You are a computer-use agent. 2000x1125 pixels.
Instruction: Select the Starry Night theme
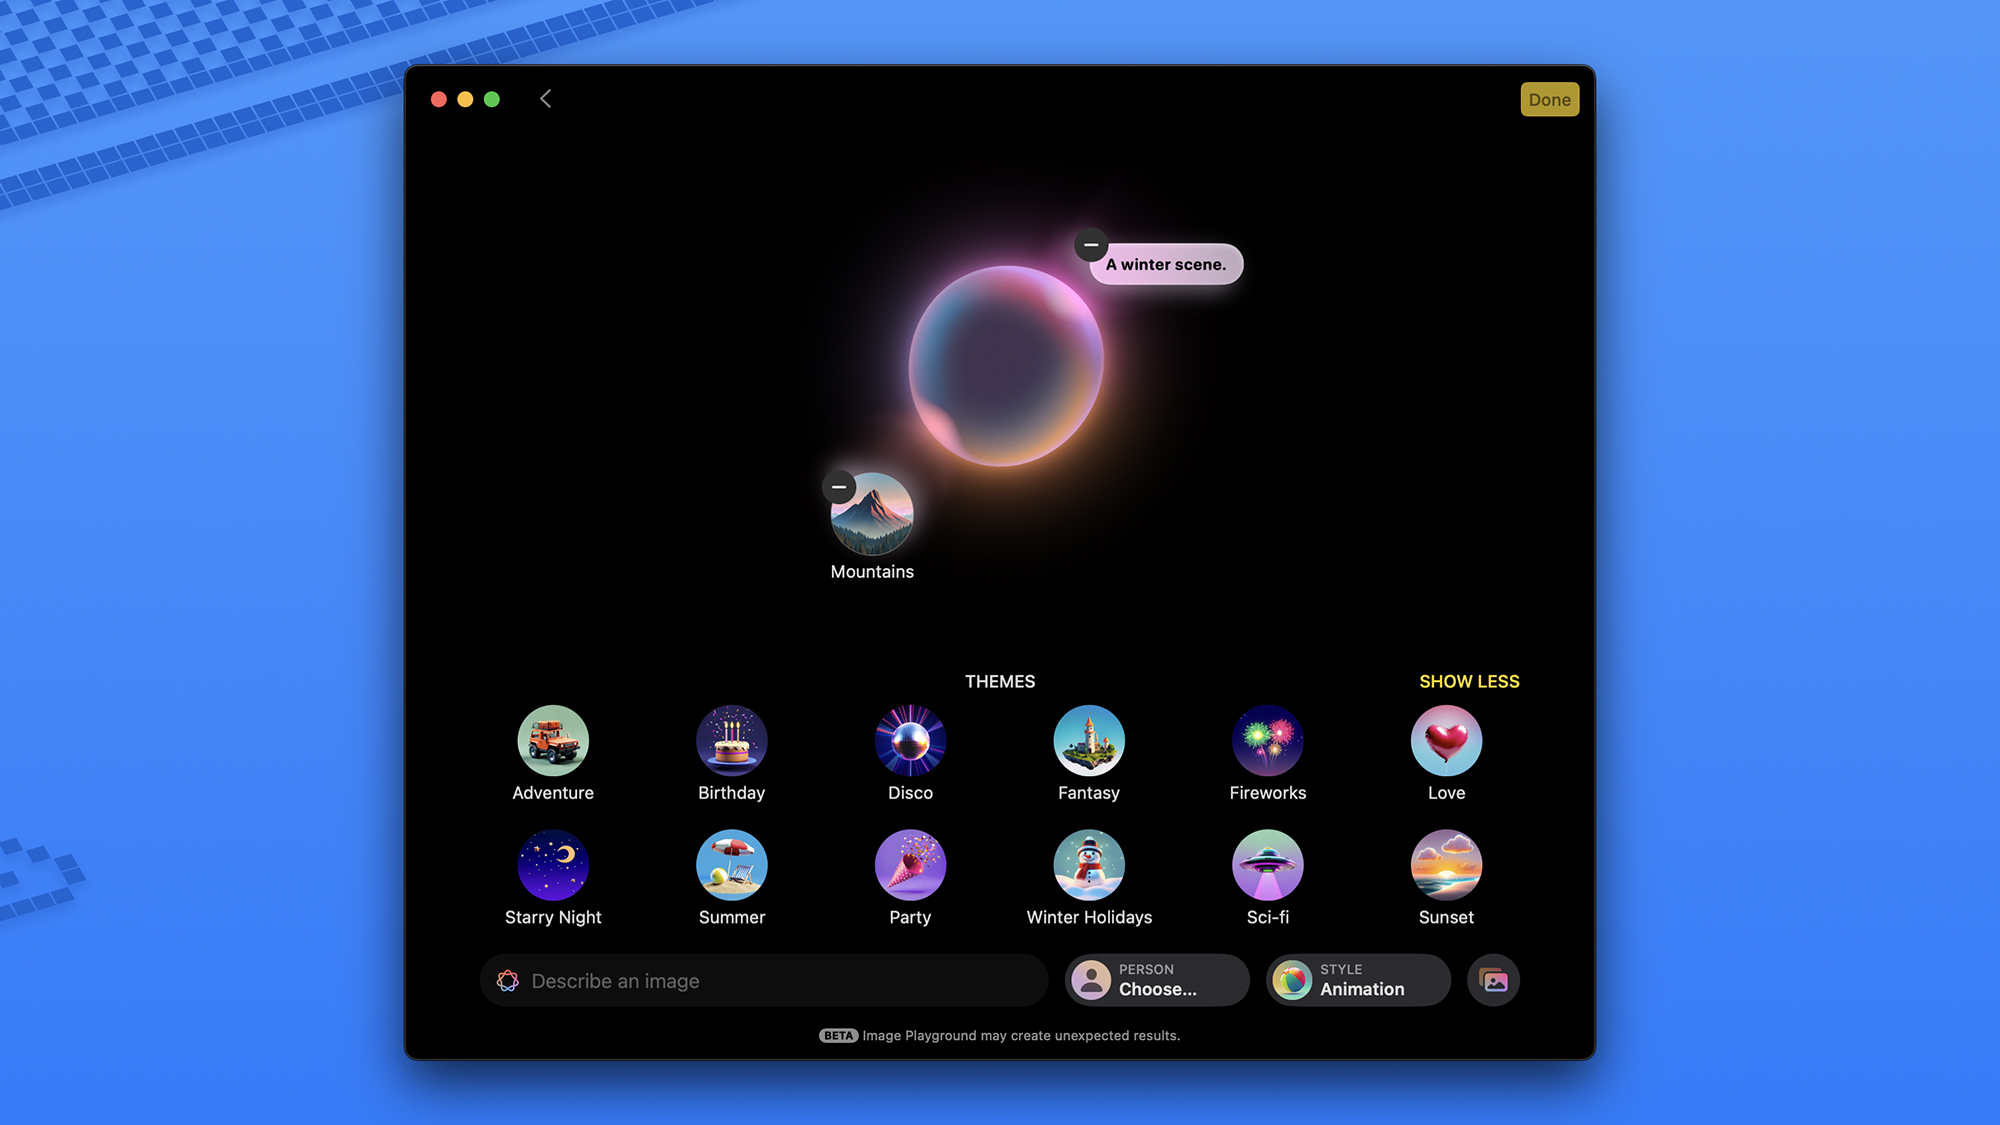point(552,864)
